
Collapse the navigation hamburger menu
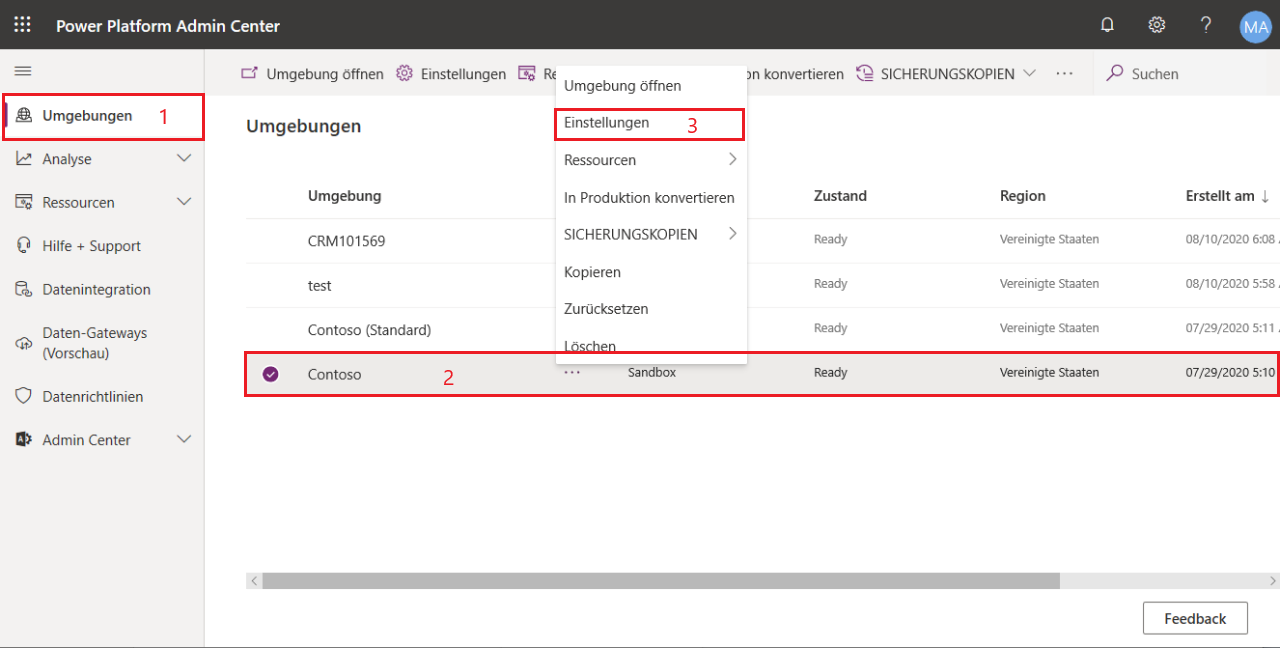[22, 71]
